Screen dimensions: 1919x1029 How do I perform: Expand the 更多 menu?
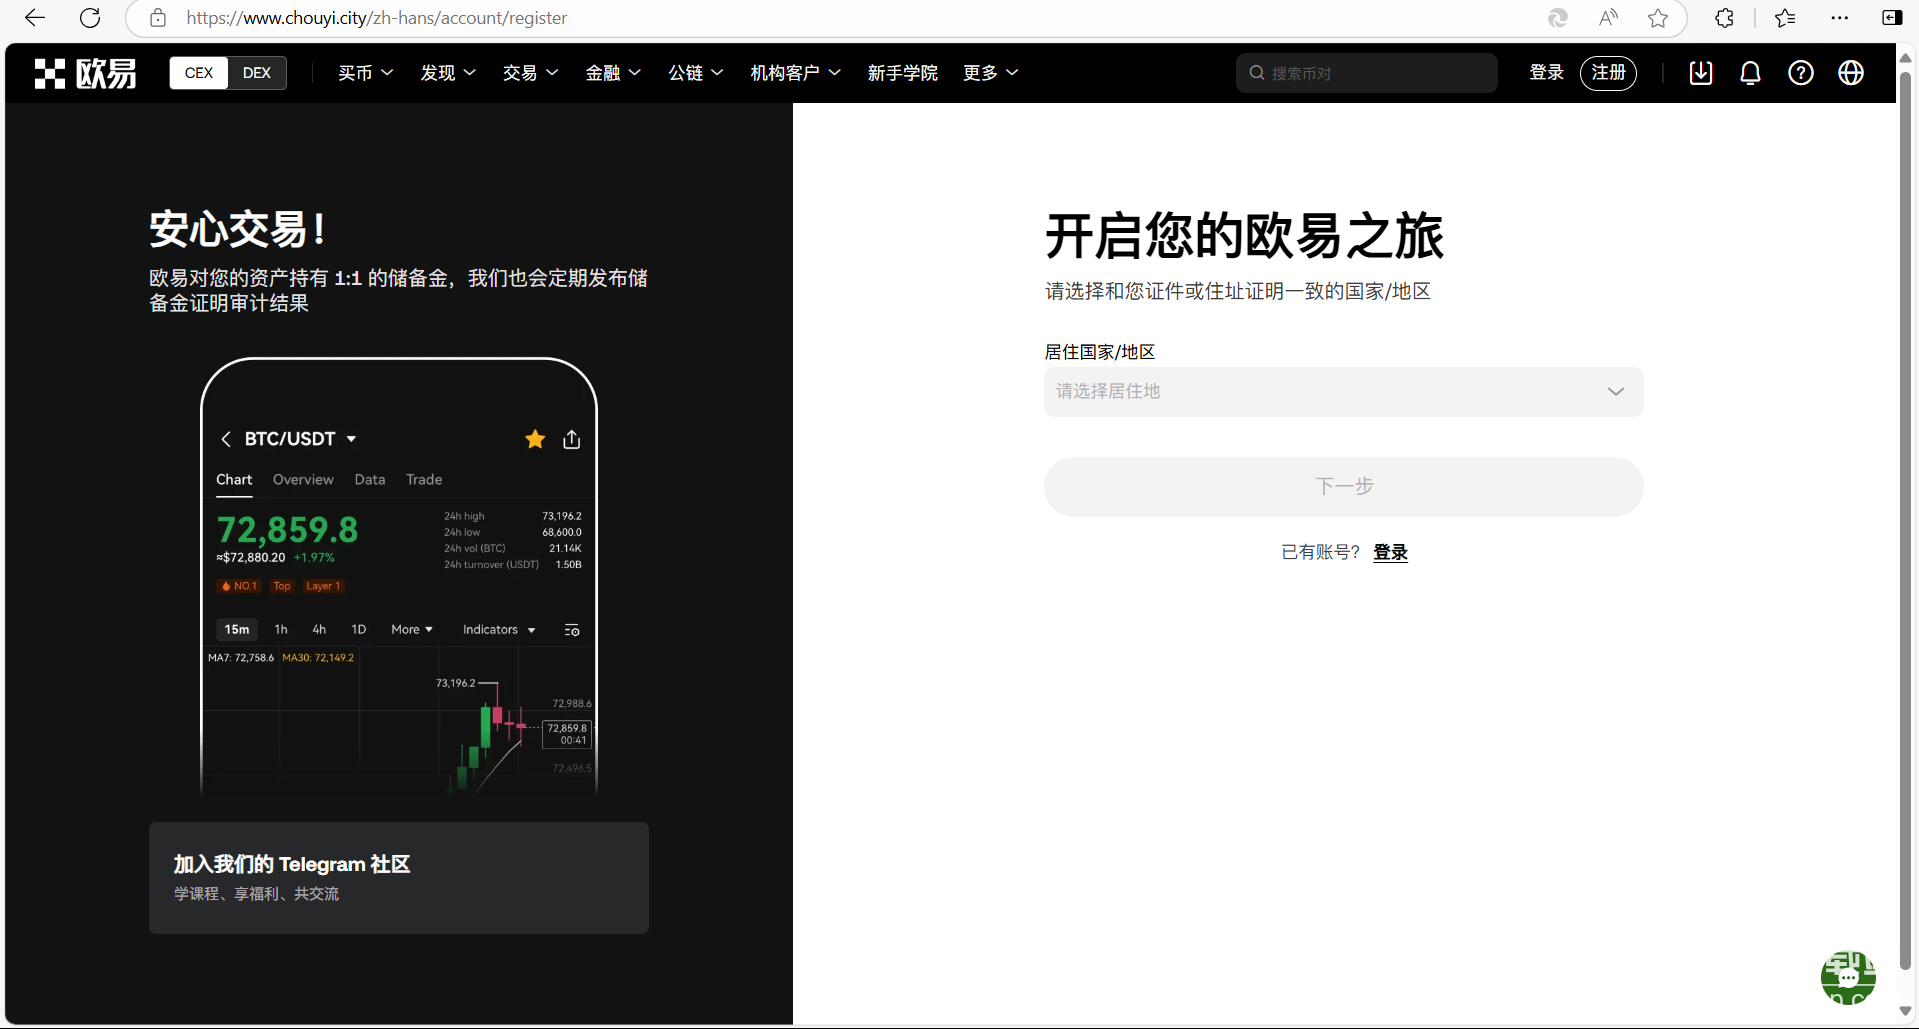coord(990,73)
